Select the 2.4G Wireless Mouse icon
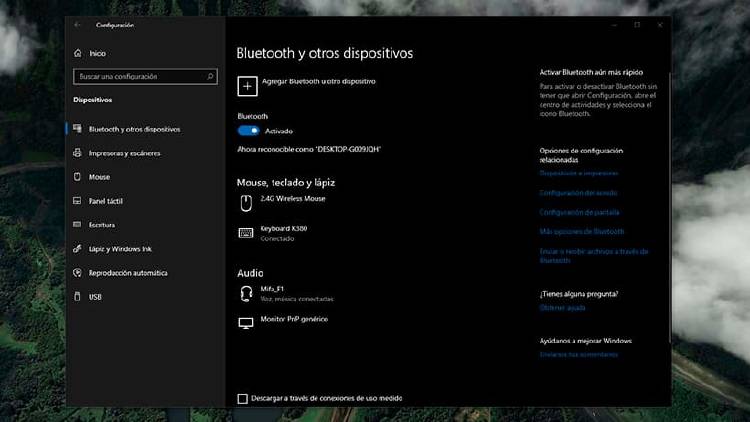The height and width of the screenshot is (422, 750). coord(246,203)
